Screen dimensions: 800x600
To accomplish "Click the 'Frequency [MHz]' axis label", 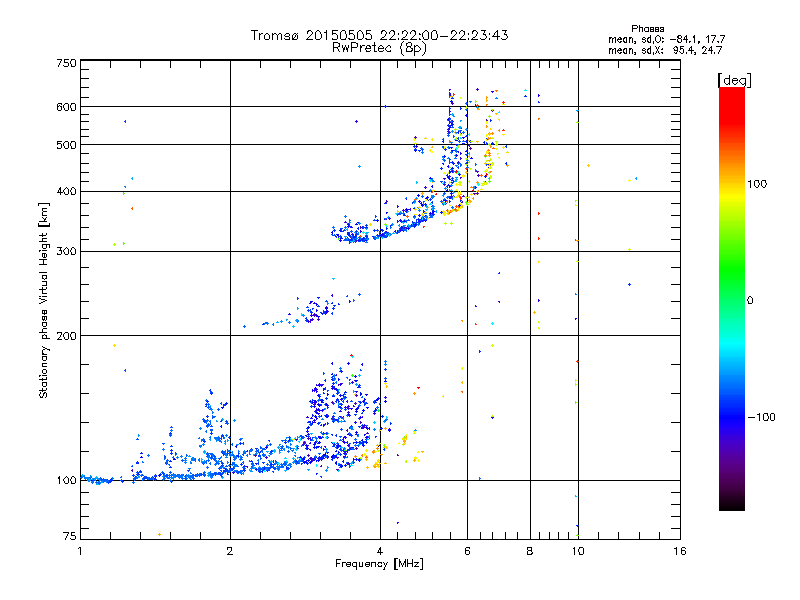I will [x=379, y=564].
